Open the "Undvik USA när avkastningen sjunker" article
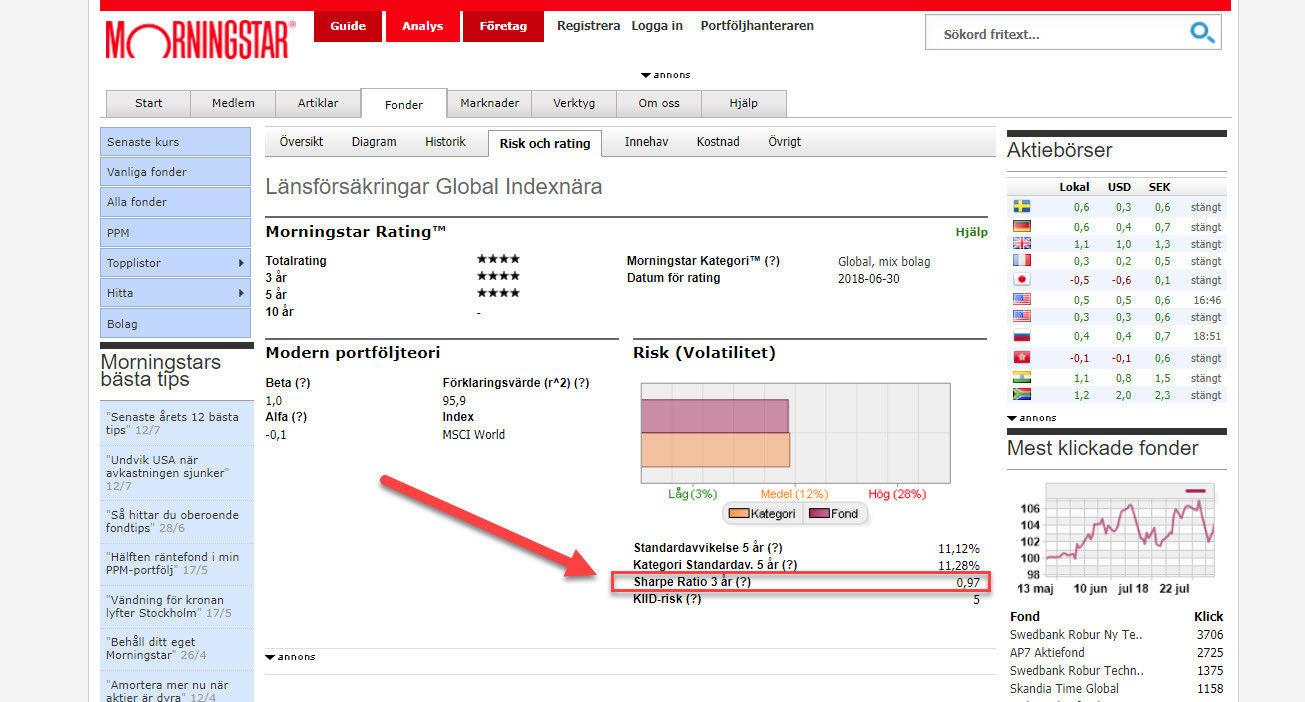Viewport: 1305px width, 702px height. coord(166,465)
